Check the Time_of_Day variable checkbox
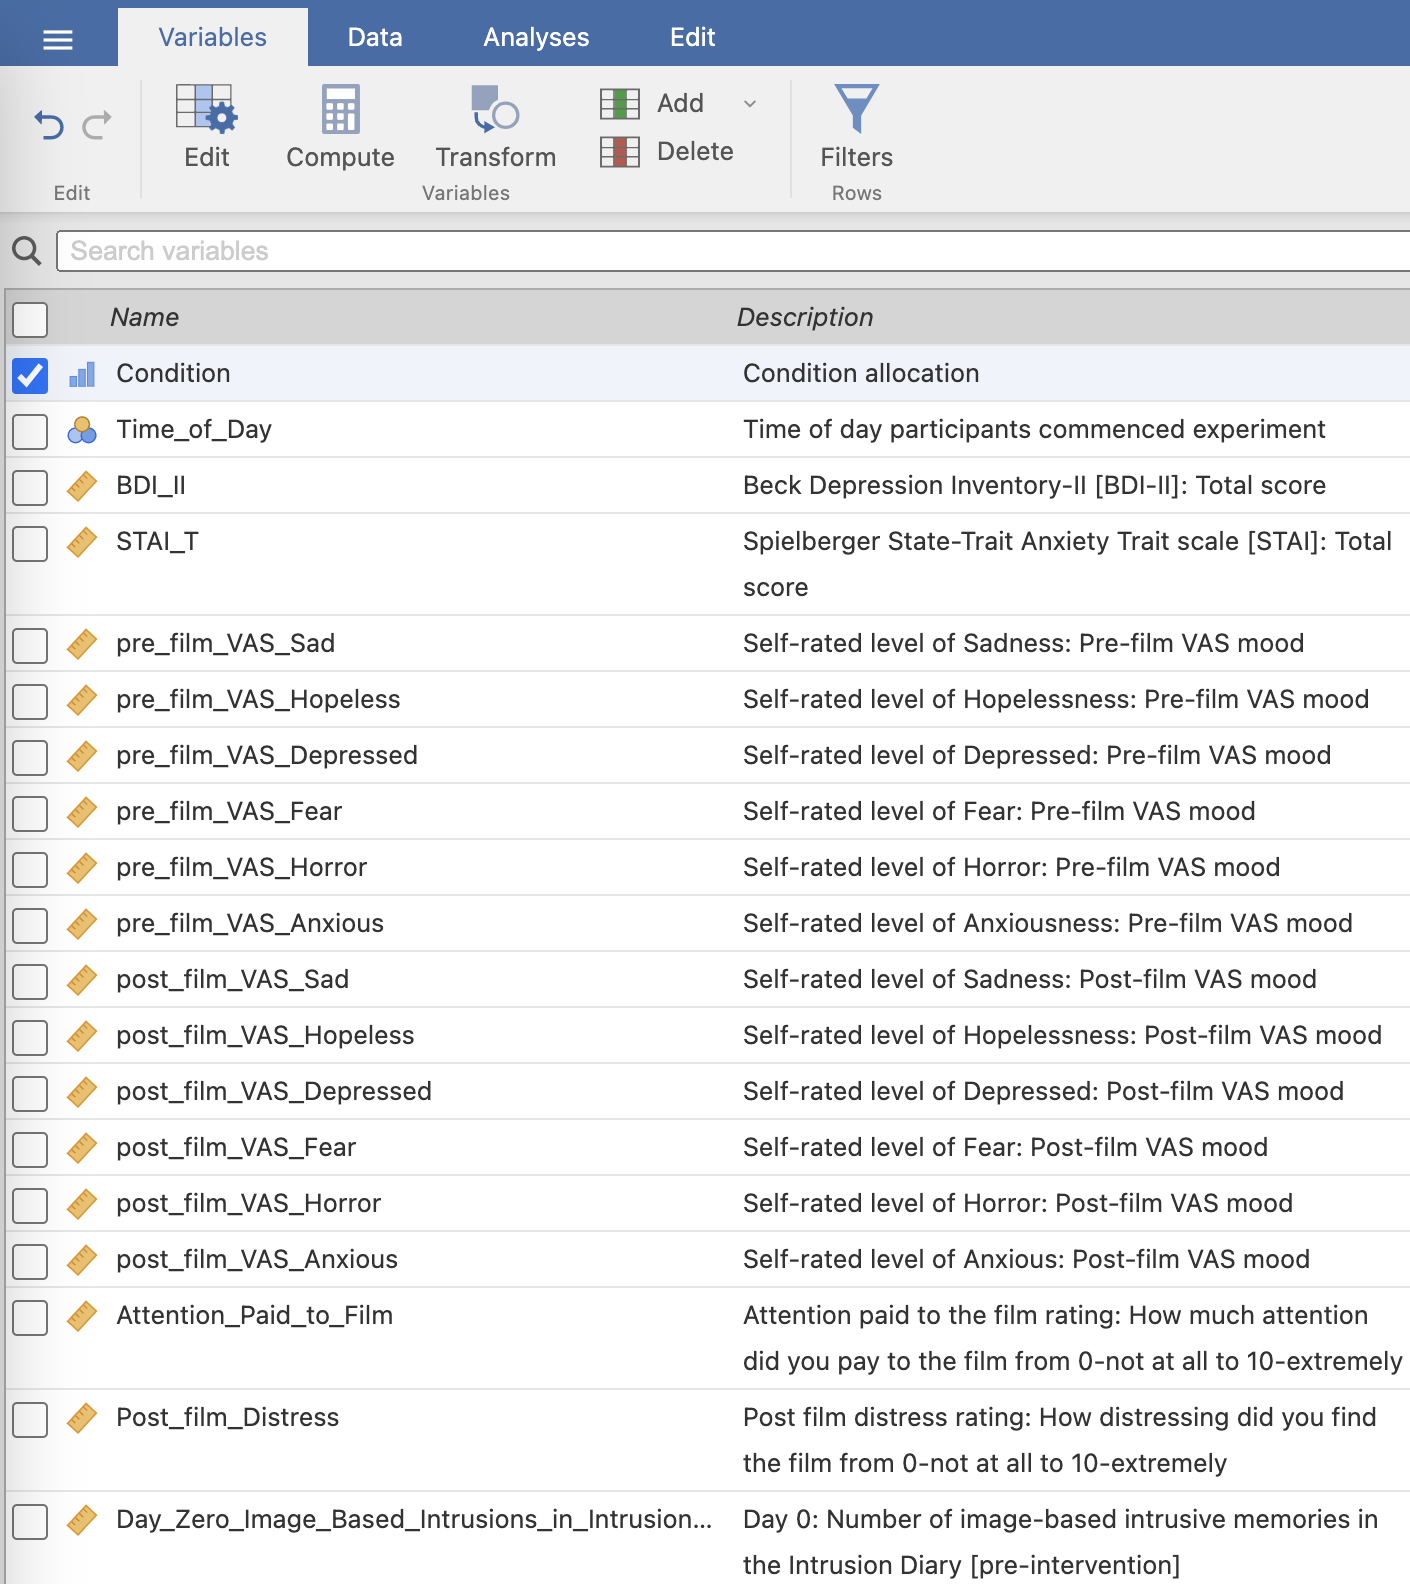 30,431
